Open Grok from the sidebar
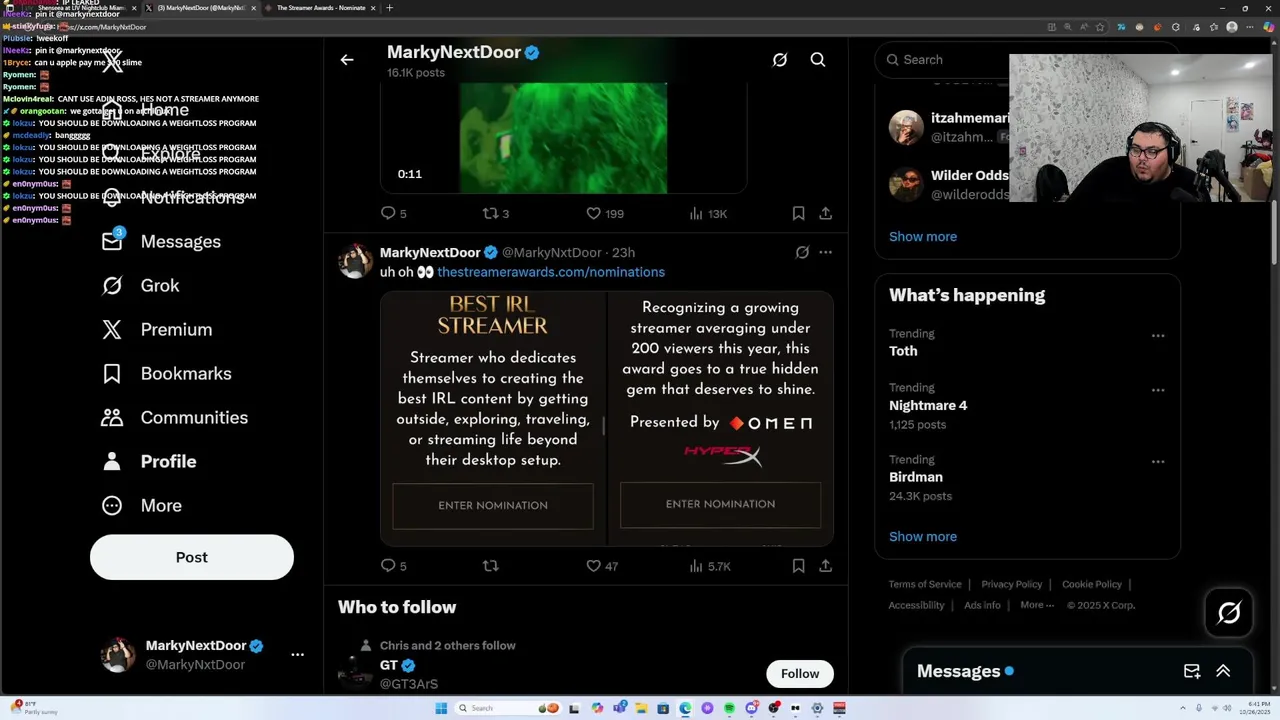This screenshot has height=720, width=1280. coord(141,285)
